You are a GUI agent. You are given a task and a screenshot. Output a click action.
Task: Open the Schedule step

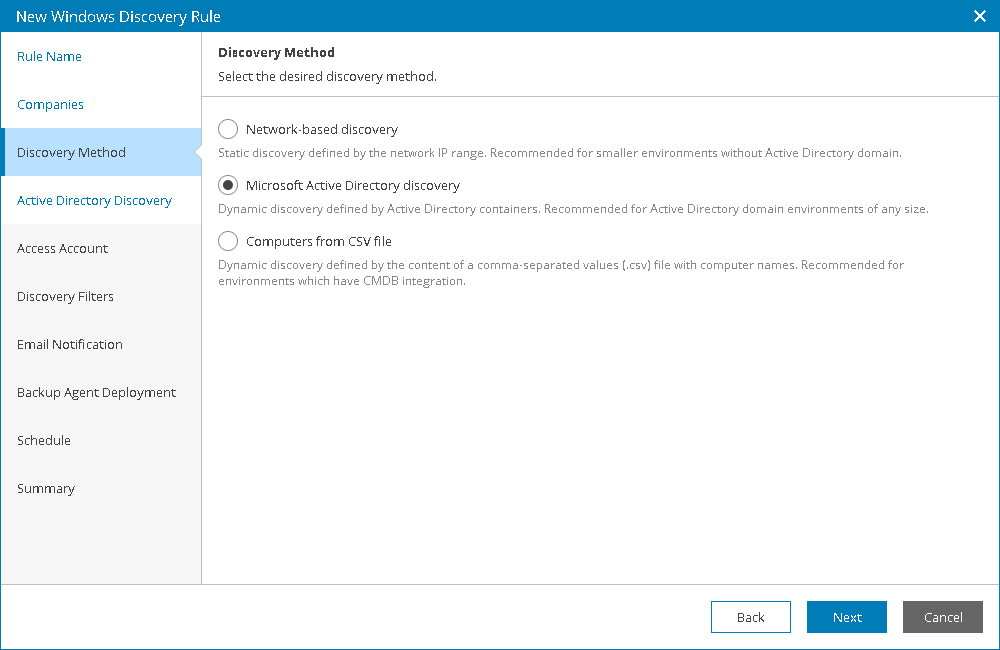pyautogui.click(x=43, y=440)
